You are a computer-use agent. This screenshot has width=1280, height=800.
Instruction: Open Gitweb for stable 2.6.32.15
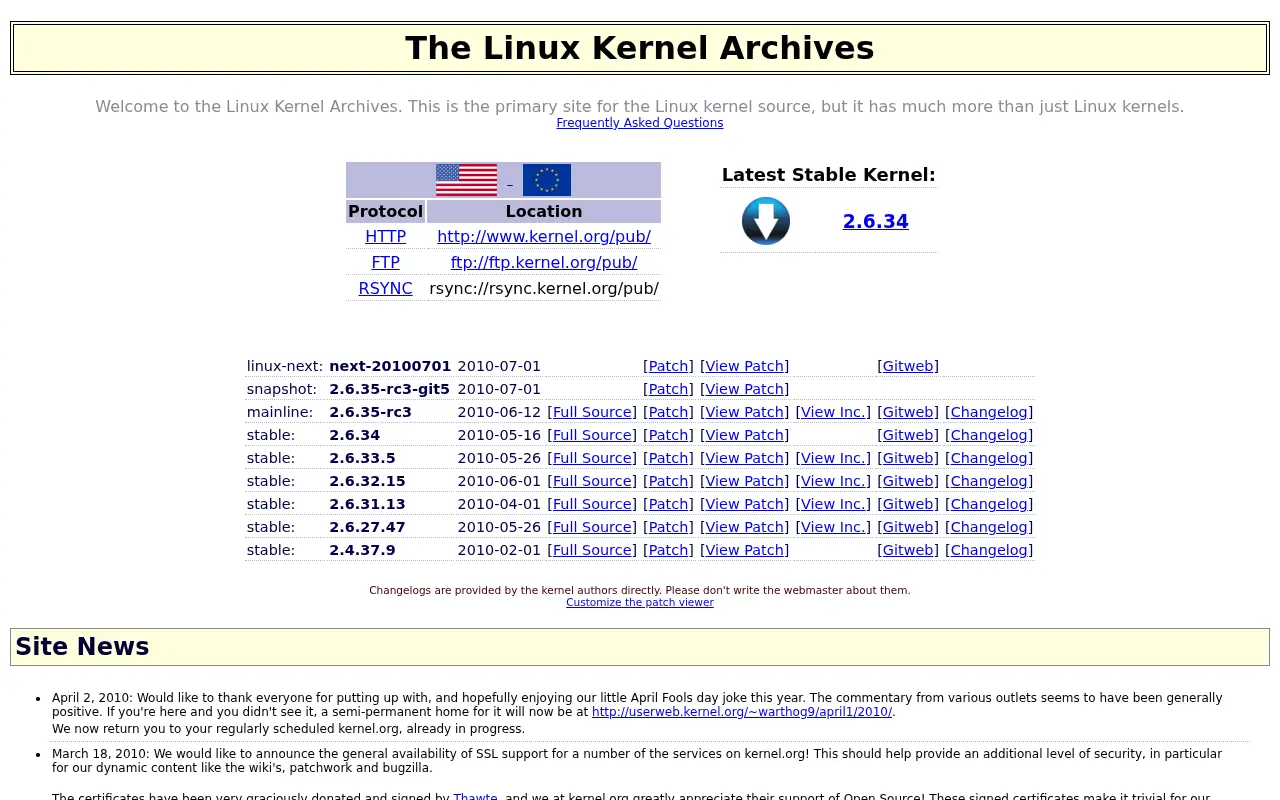(x=908, y=481)
